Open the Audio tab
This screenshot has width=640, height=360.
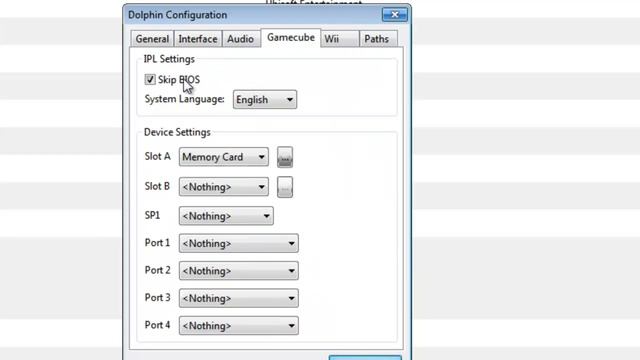pos(241,39)
